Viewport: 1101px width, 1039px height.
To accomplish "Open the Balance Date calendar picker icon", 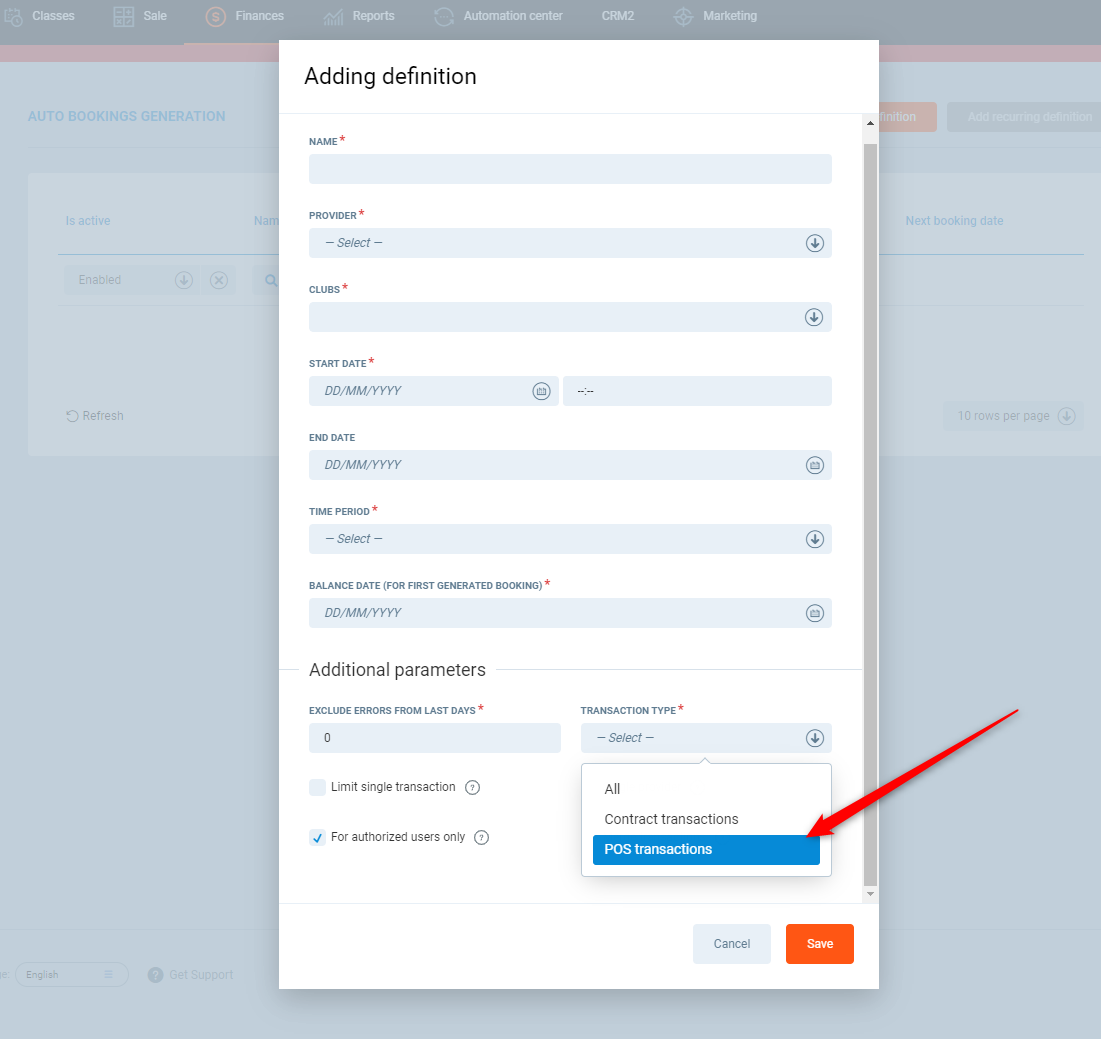I will 814,613.
